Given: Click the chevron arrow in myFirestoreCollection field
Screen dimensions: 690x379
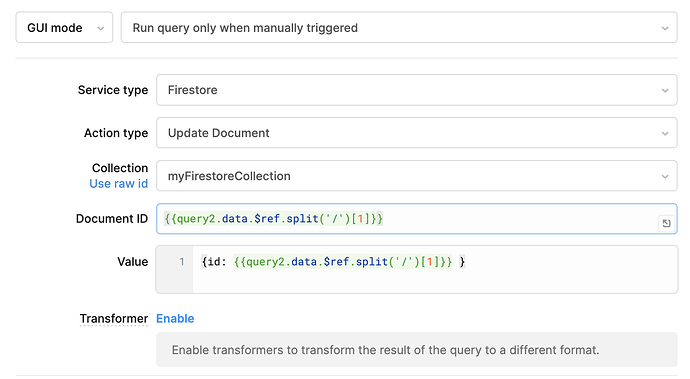Looking at the screenshot, I should tap(665, 177).
